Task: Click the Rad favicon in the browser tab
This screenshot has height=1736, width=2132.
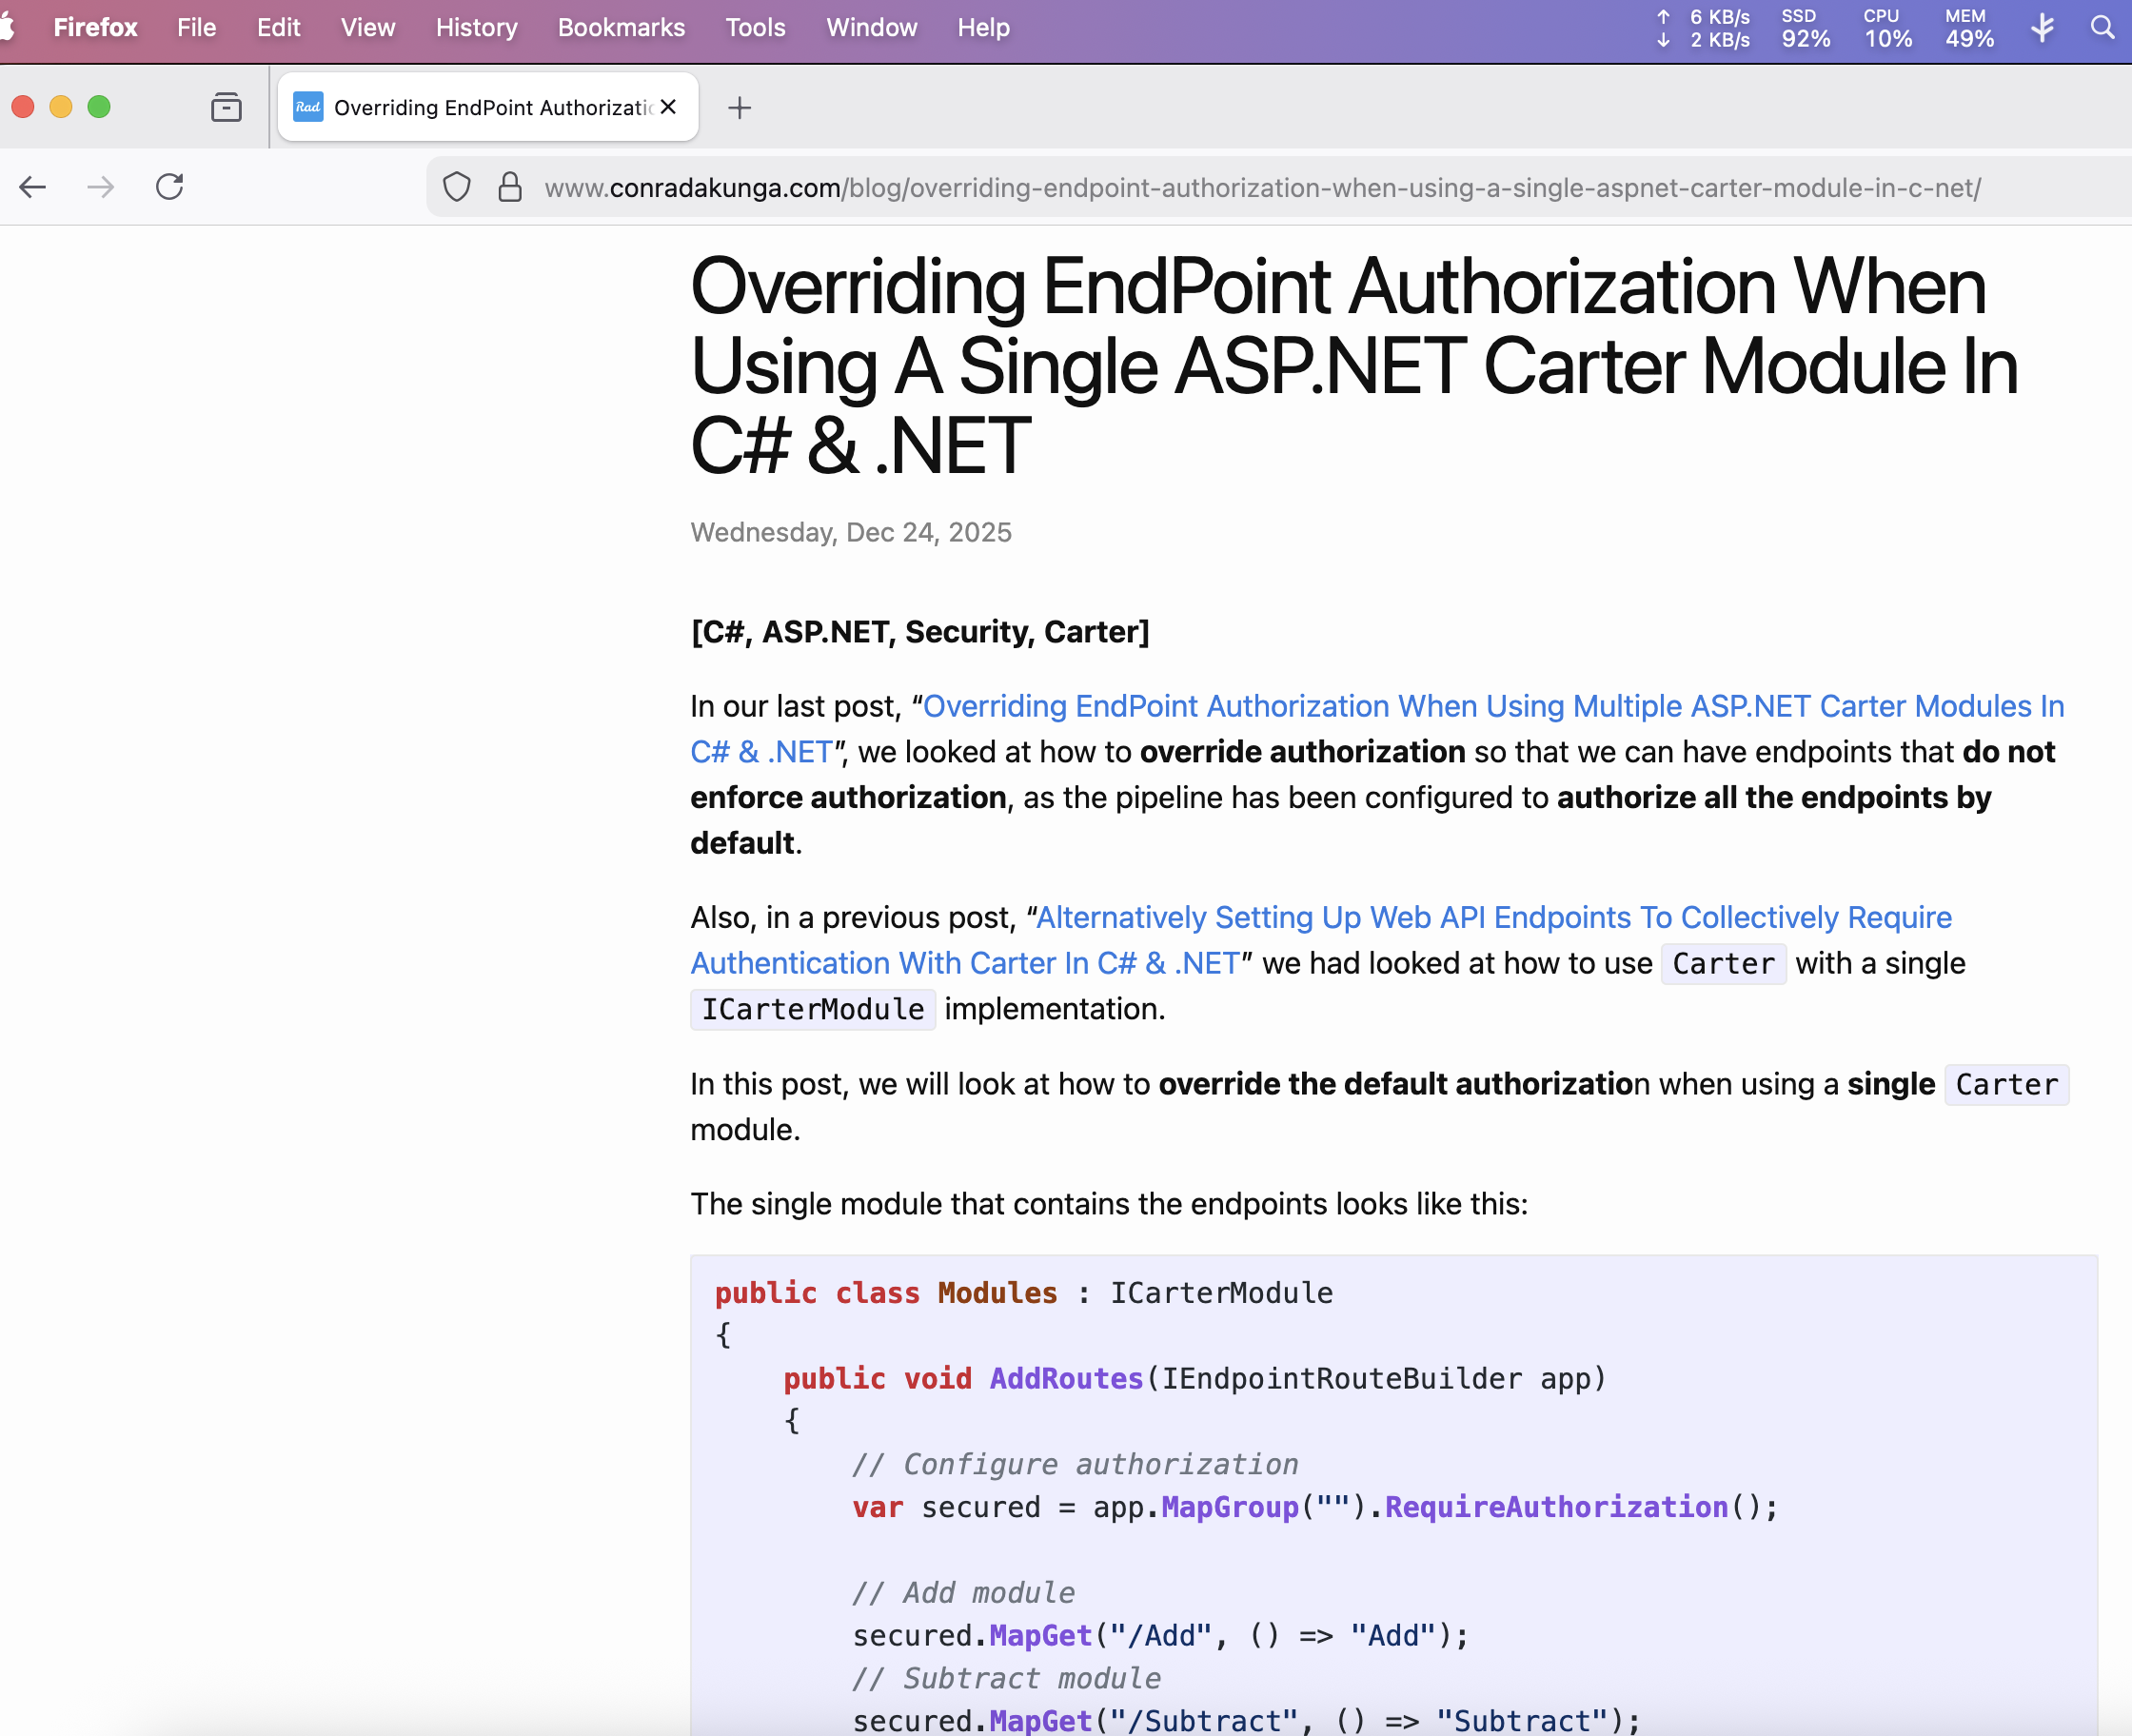Action: pos(308,107)
